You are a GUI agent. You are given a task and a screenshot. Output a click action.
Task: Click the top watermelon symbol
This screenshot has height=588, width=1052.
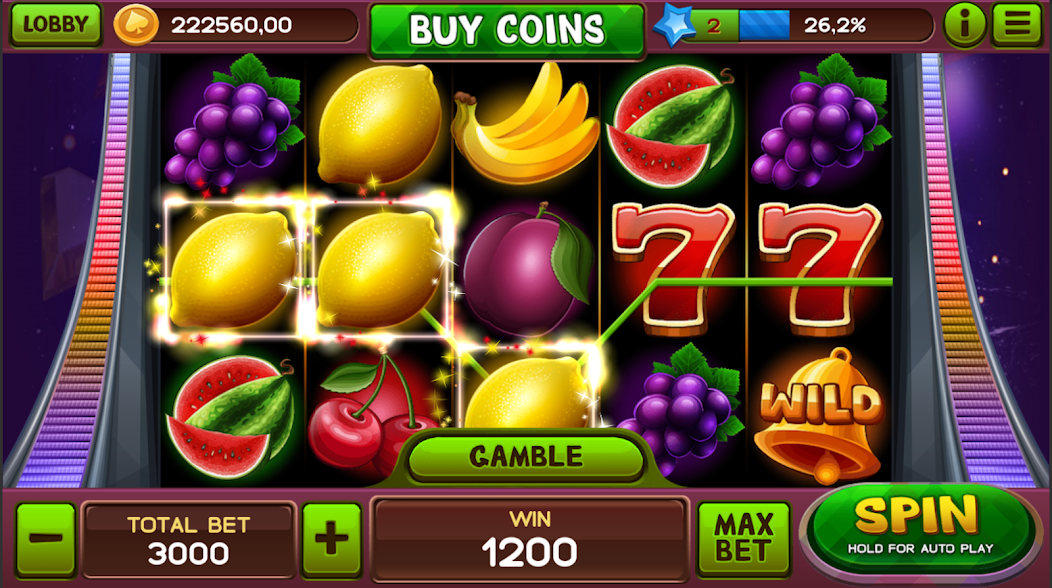point(671,126)
